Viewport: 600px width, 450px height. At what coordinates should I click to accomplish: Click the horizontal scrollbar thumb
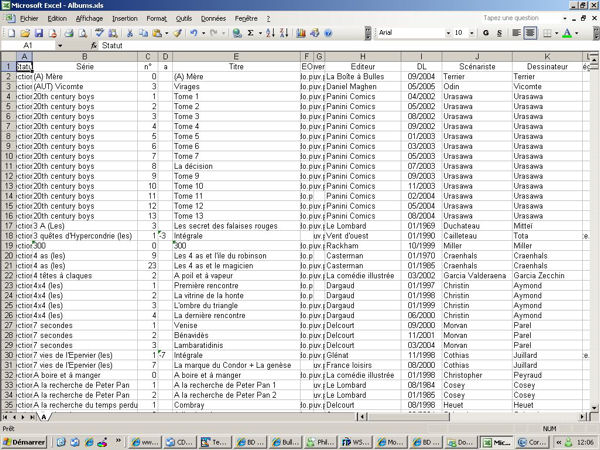[x=408, y=417]
